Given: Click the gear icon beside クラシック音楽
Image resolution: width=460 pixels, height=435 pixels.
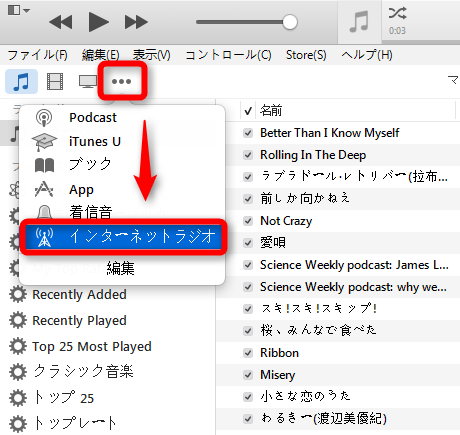Looking at the screenshot, I should tap(18, 372).
